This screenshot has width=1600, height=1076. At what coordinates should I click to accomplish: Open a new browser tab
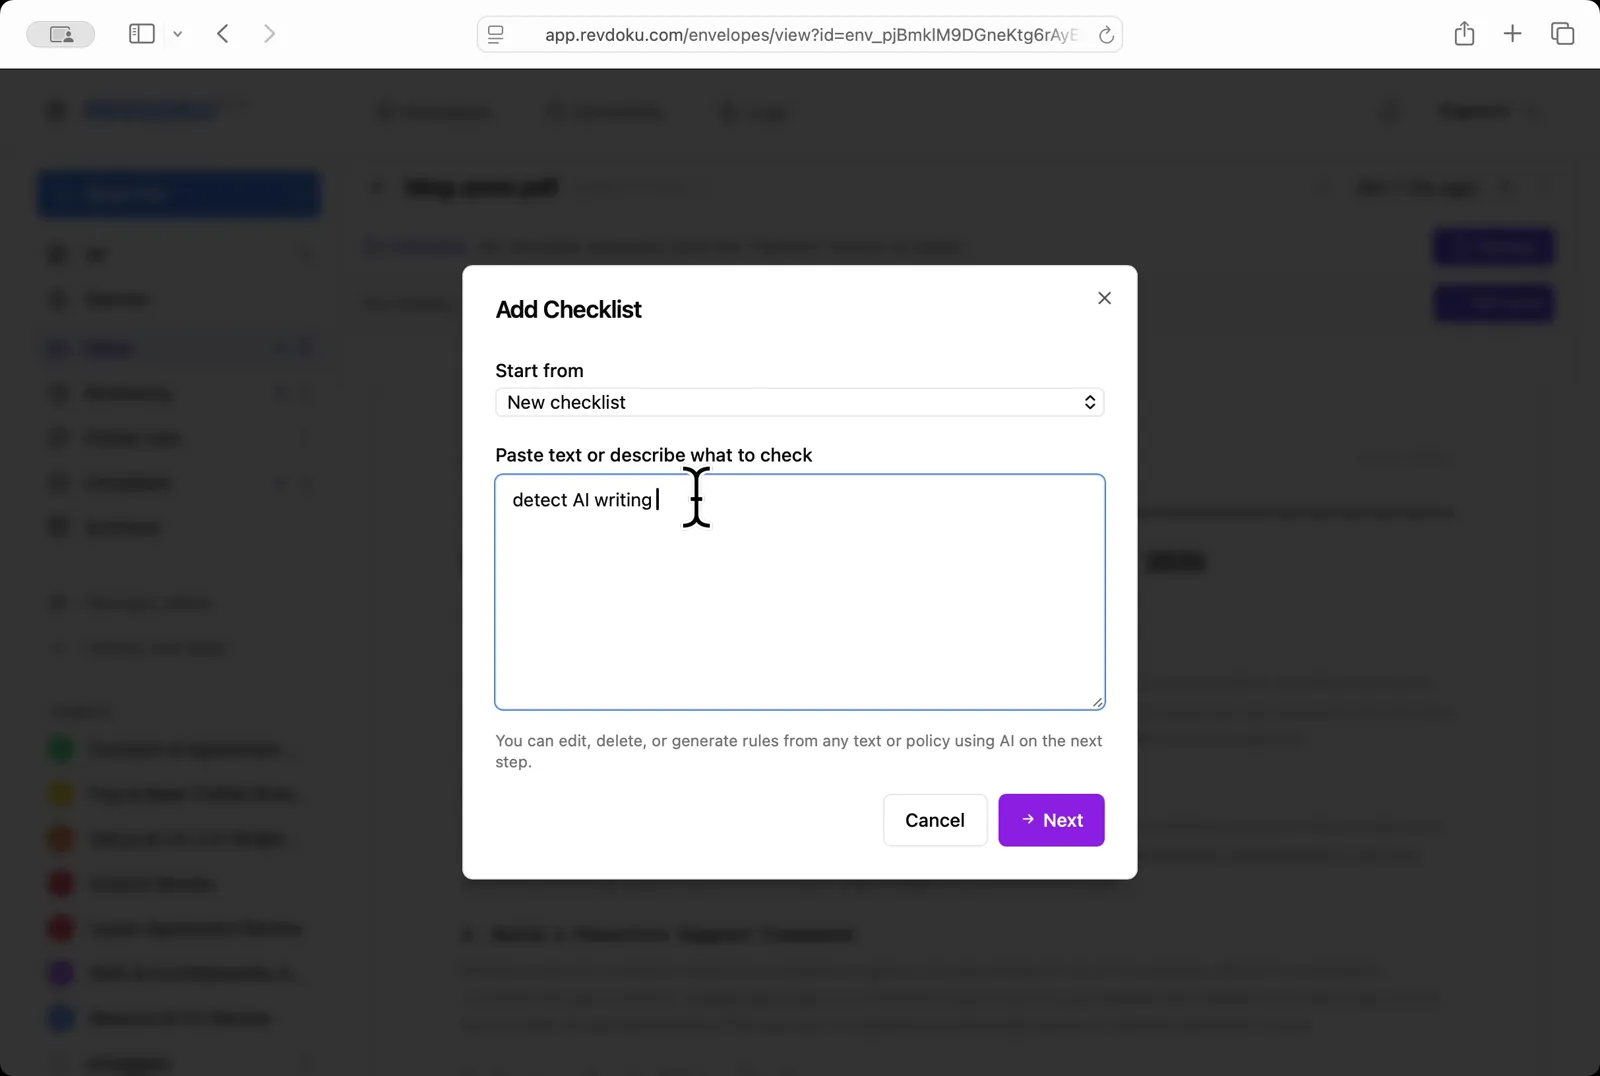pos(1512,33)
